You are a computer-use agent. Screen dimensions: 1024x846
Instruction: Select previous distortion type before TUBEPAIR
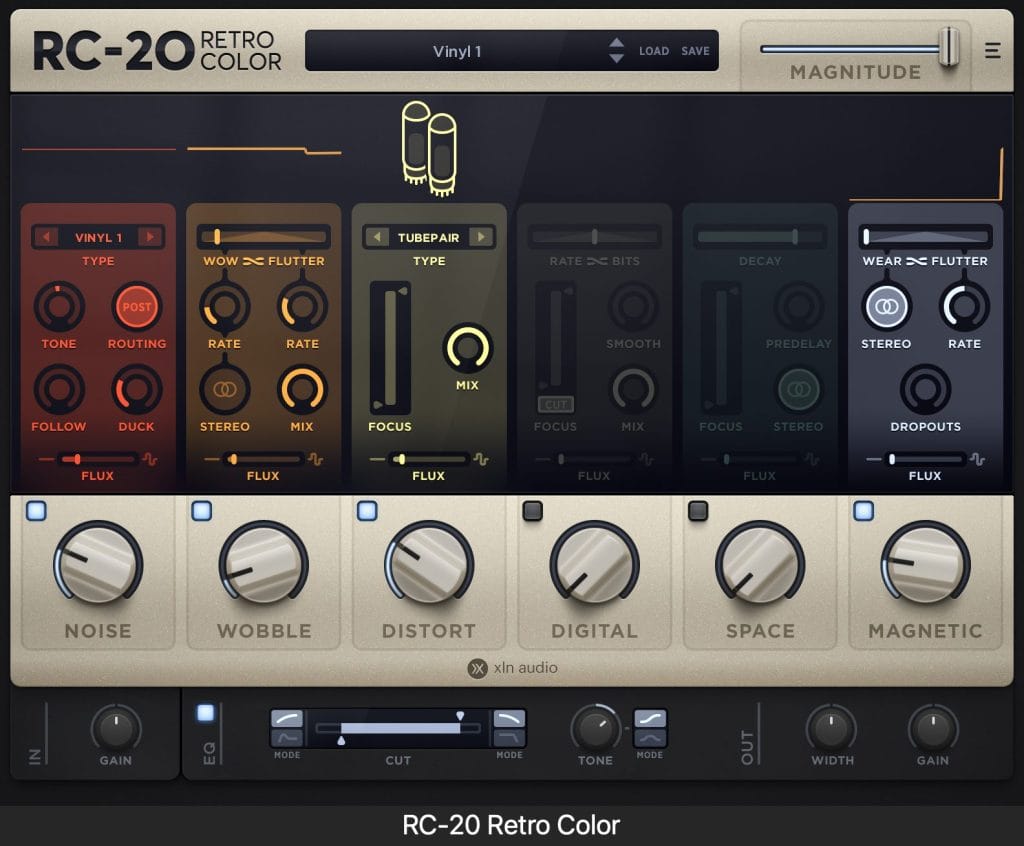click(377, 236)
